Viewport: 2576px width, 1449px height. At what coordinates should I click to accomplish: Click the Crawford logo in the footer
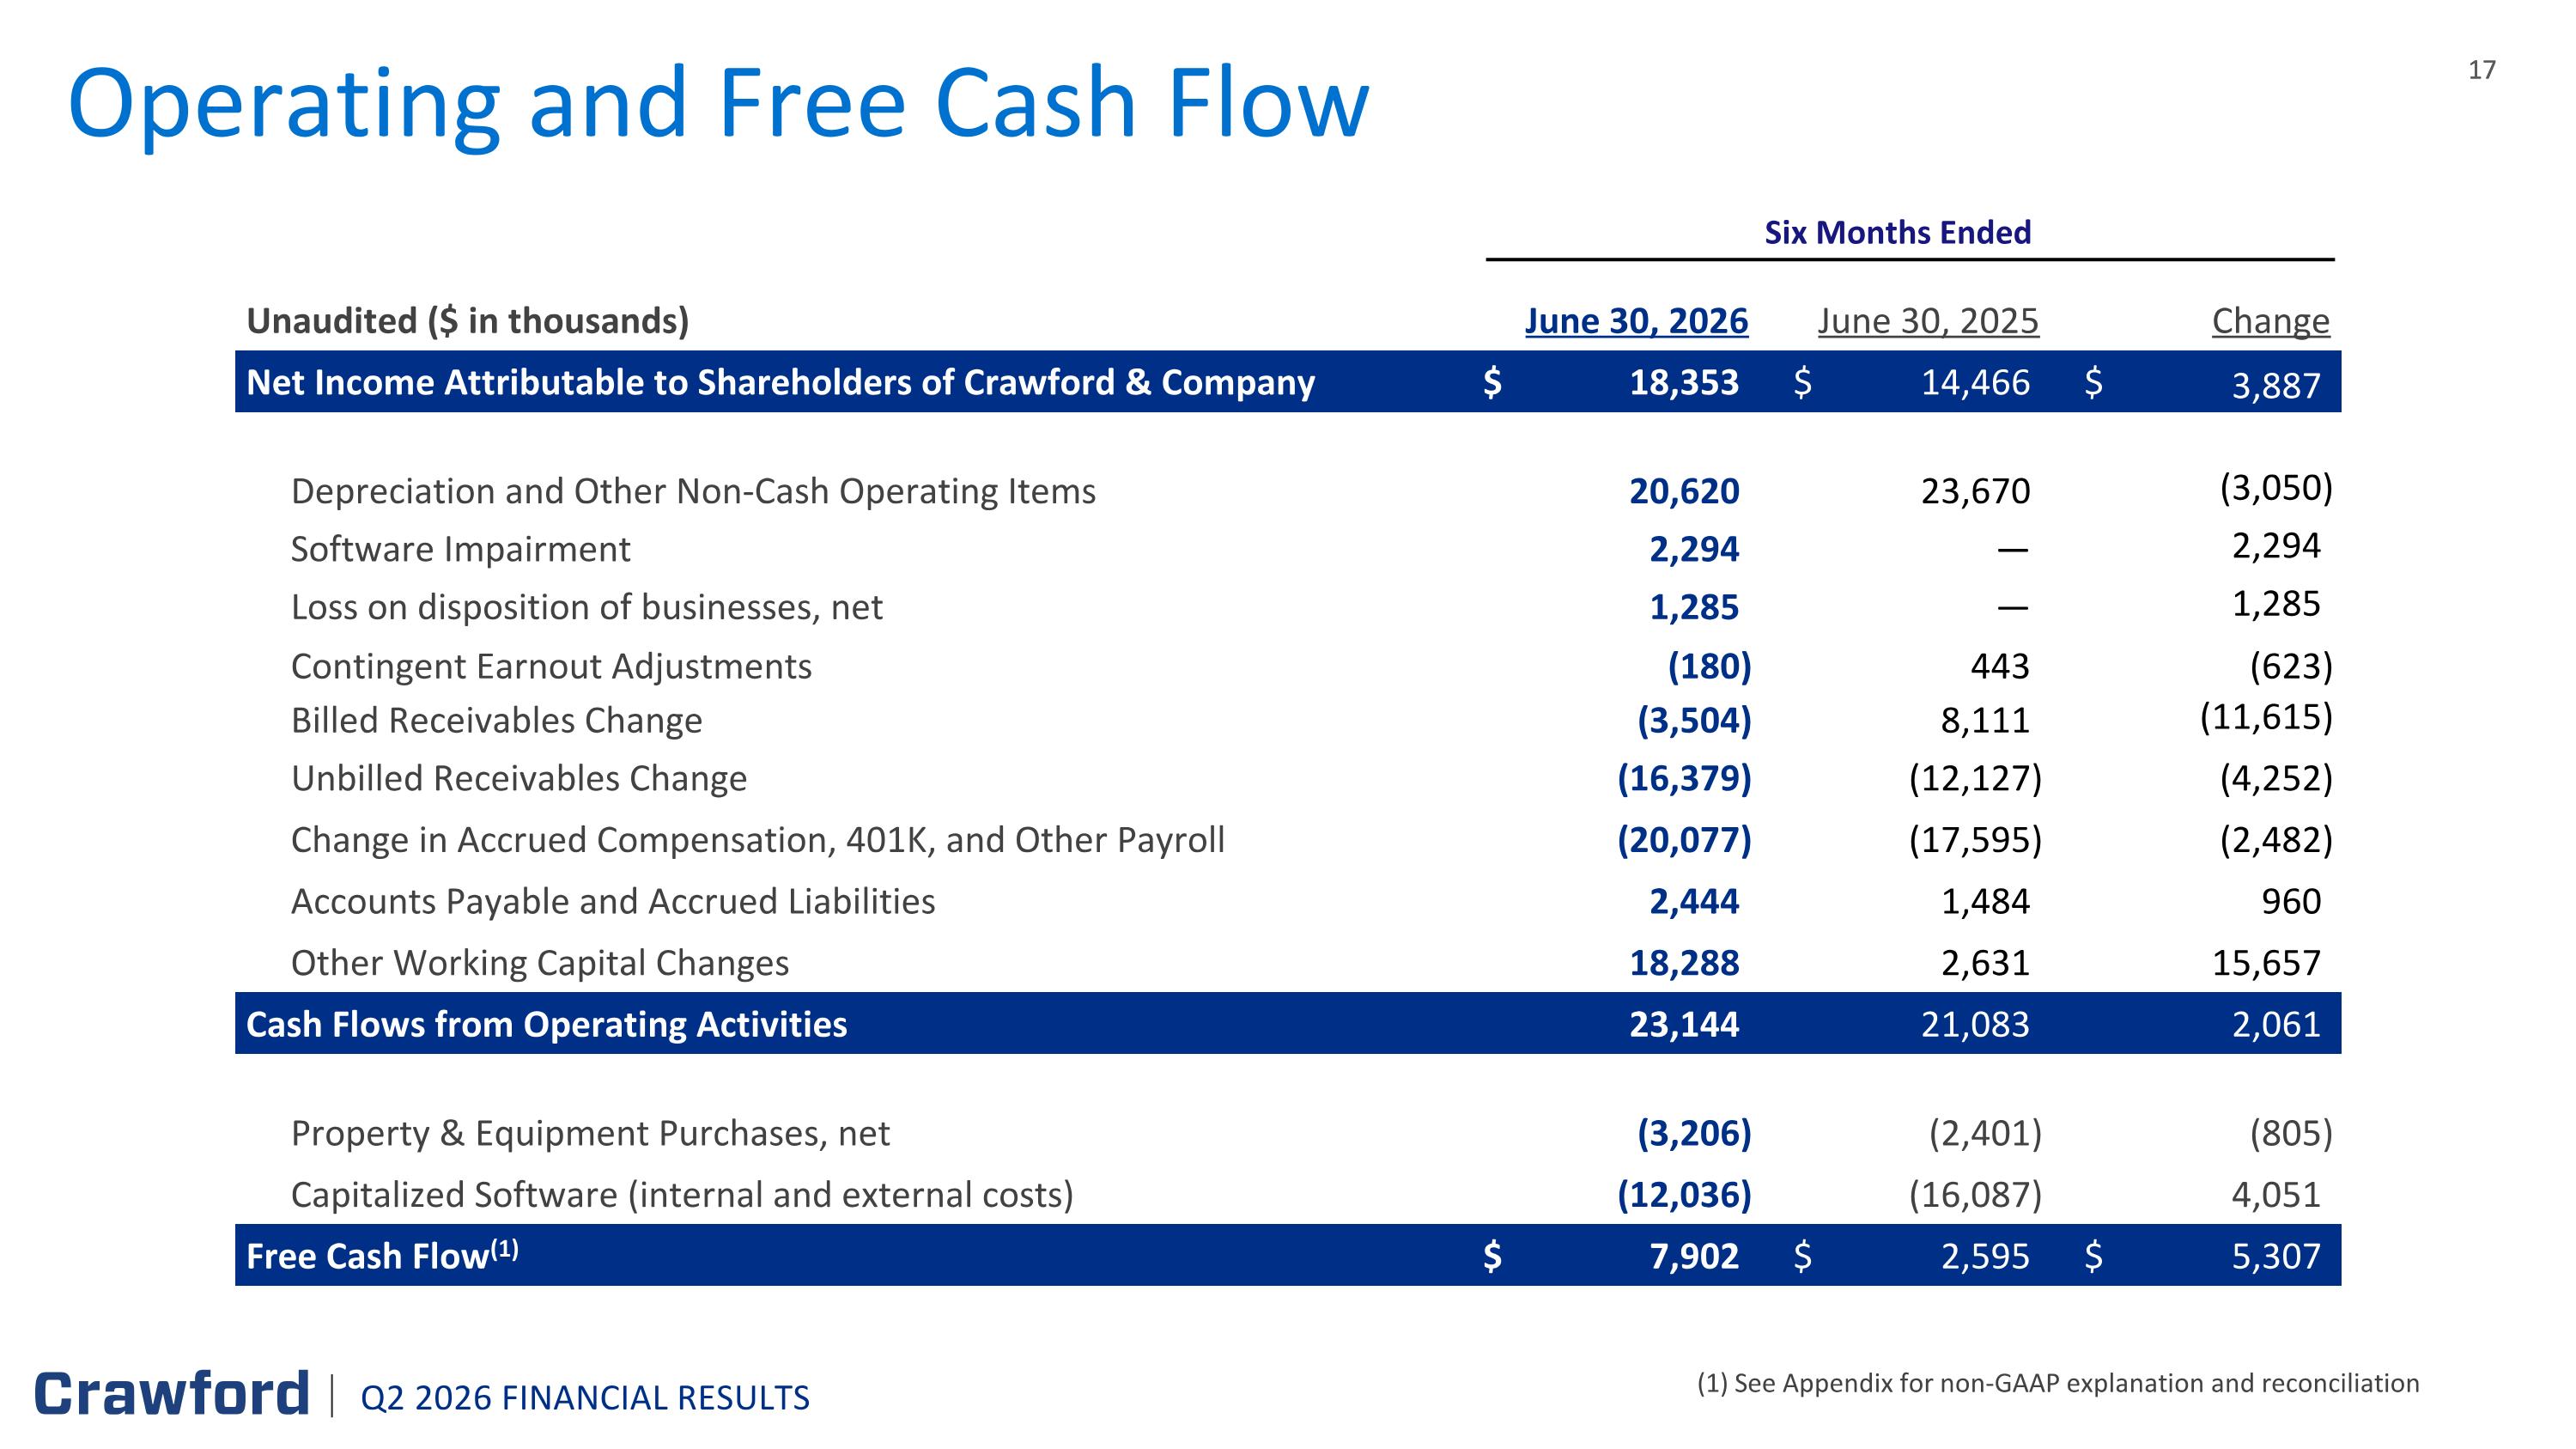[172, 1393]
